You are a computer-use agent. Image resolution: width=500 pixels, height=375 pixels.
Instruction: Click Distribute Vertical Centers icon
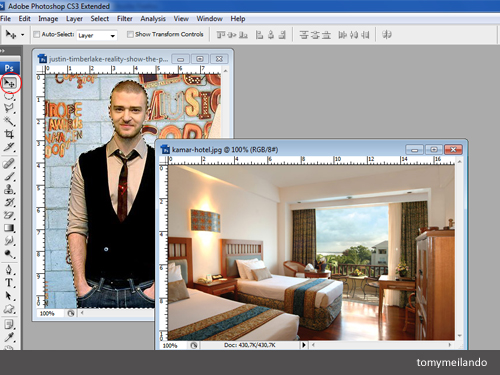click(x=315, y=34)
